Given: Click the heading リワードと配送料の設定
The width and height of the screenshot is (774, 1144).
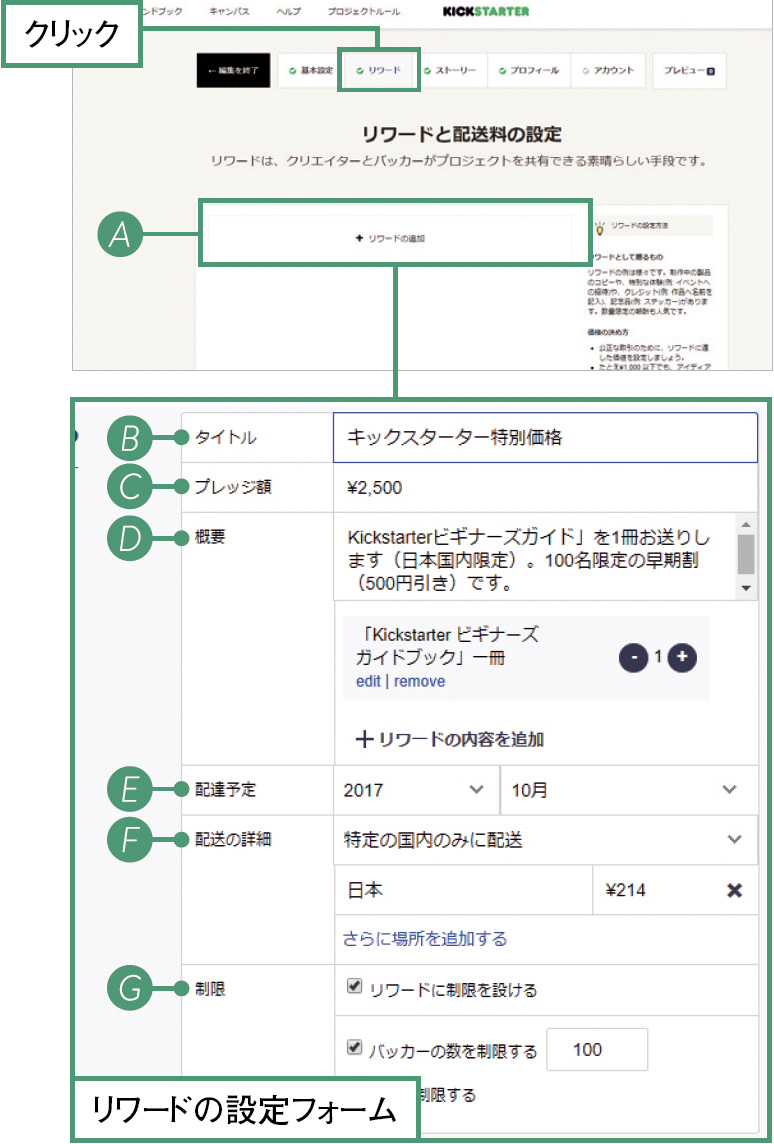Looking at the screenshot, I should (x=462, y=134).
